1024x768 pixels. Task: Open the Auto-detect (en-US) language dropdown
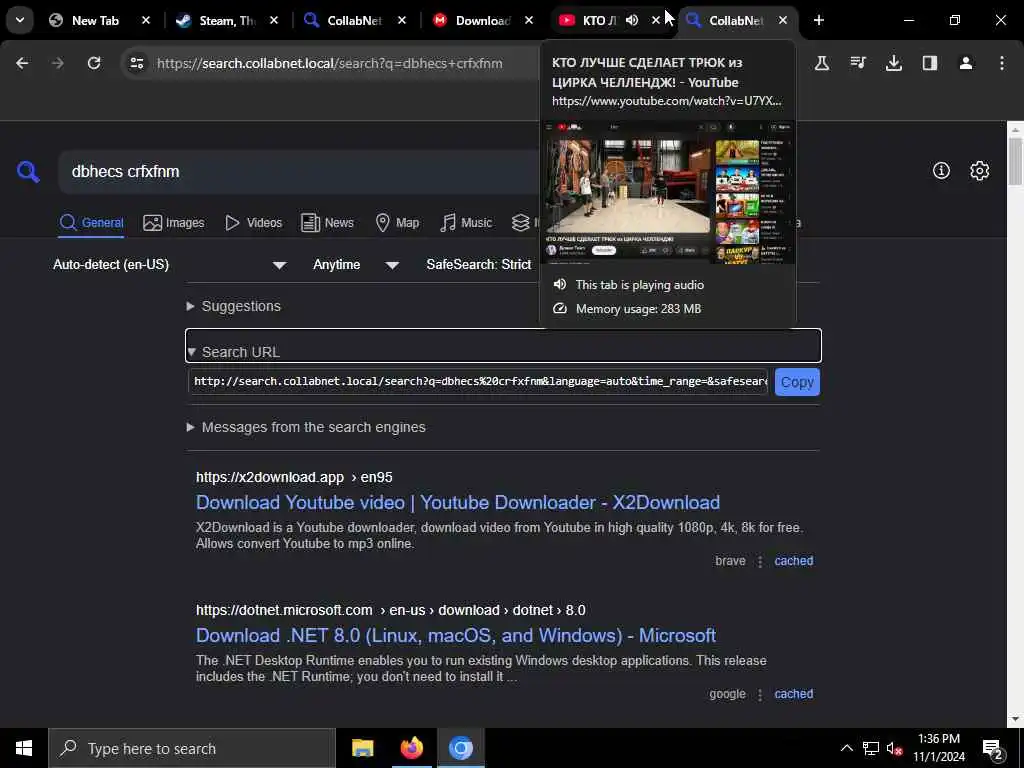[170, 264]
